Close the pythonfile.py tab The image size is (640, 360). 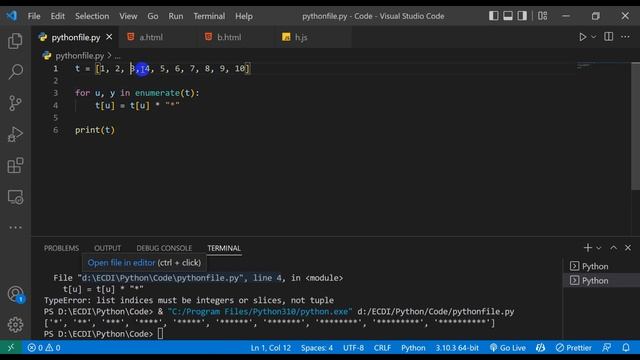pos(109,37)
